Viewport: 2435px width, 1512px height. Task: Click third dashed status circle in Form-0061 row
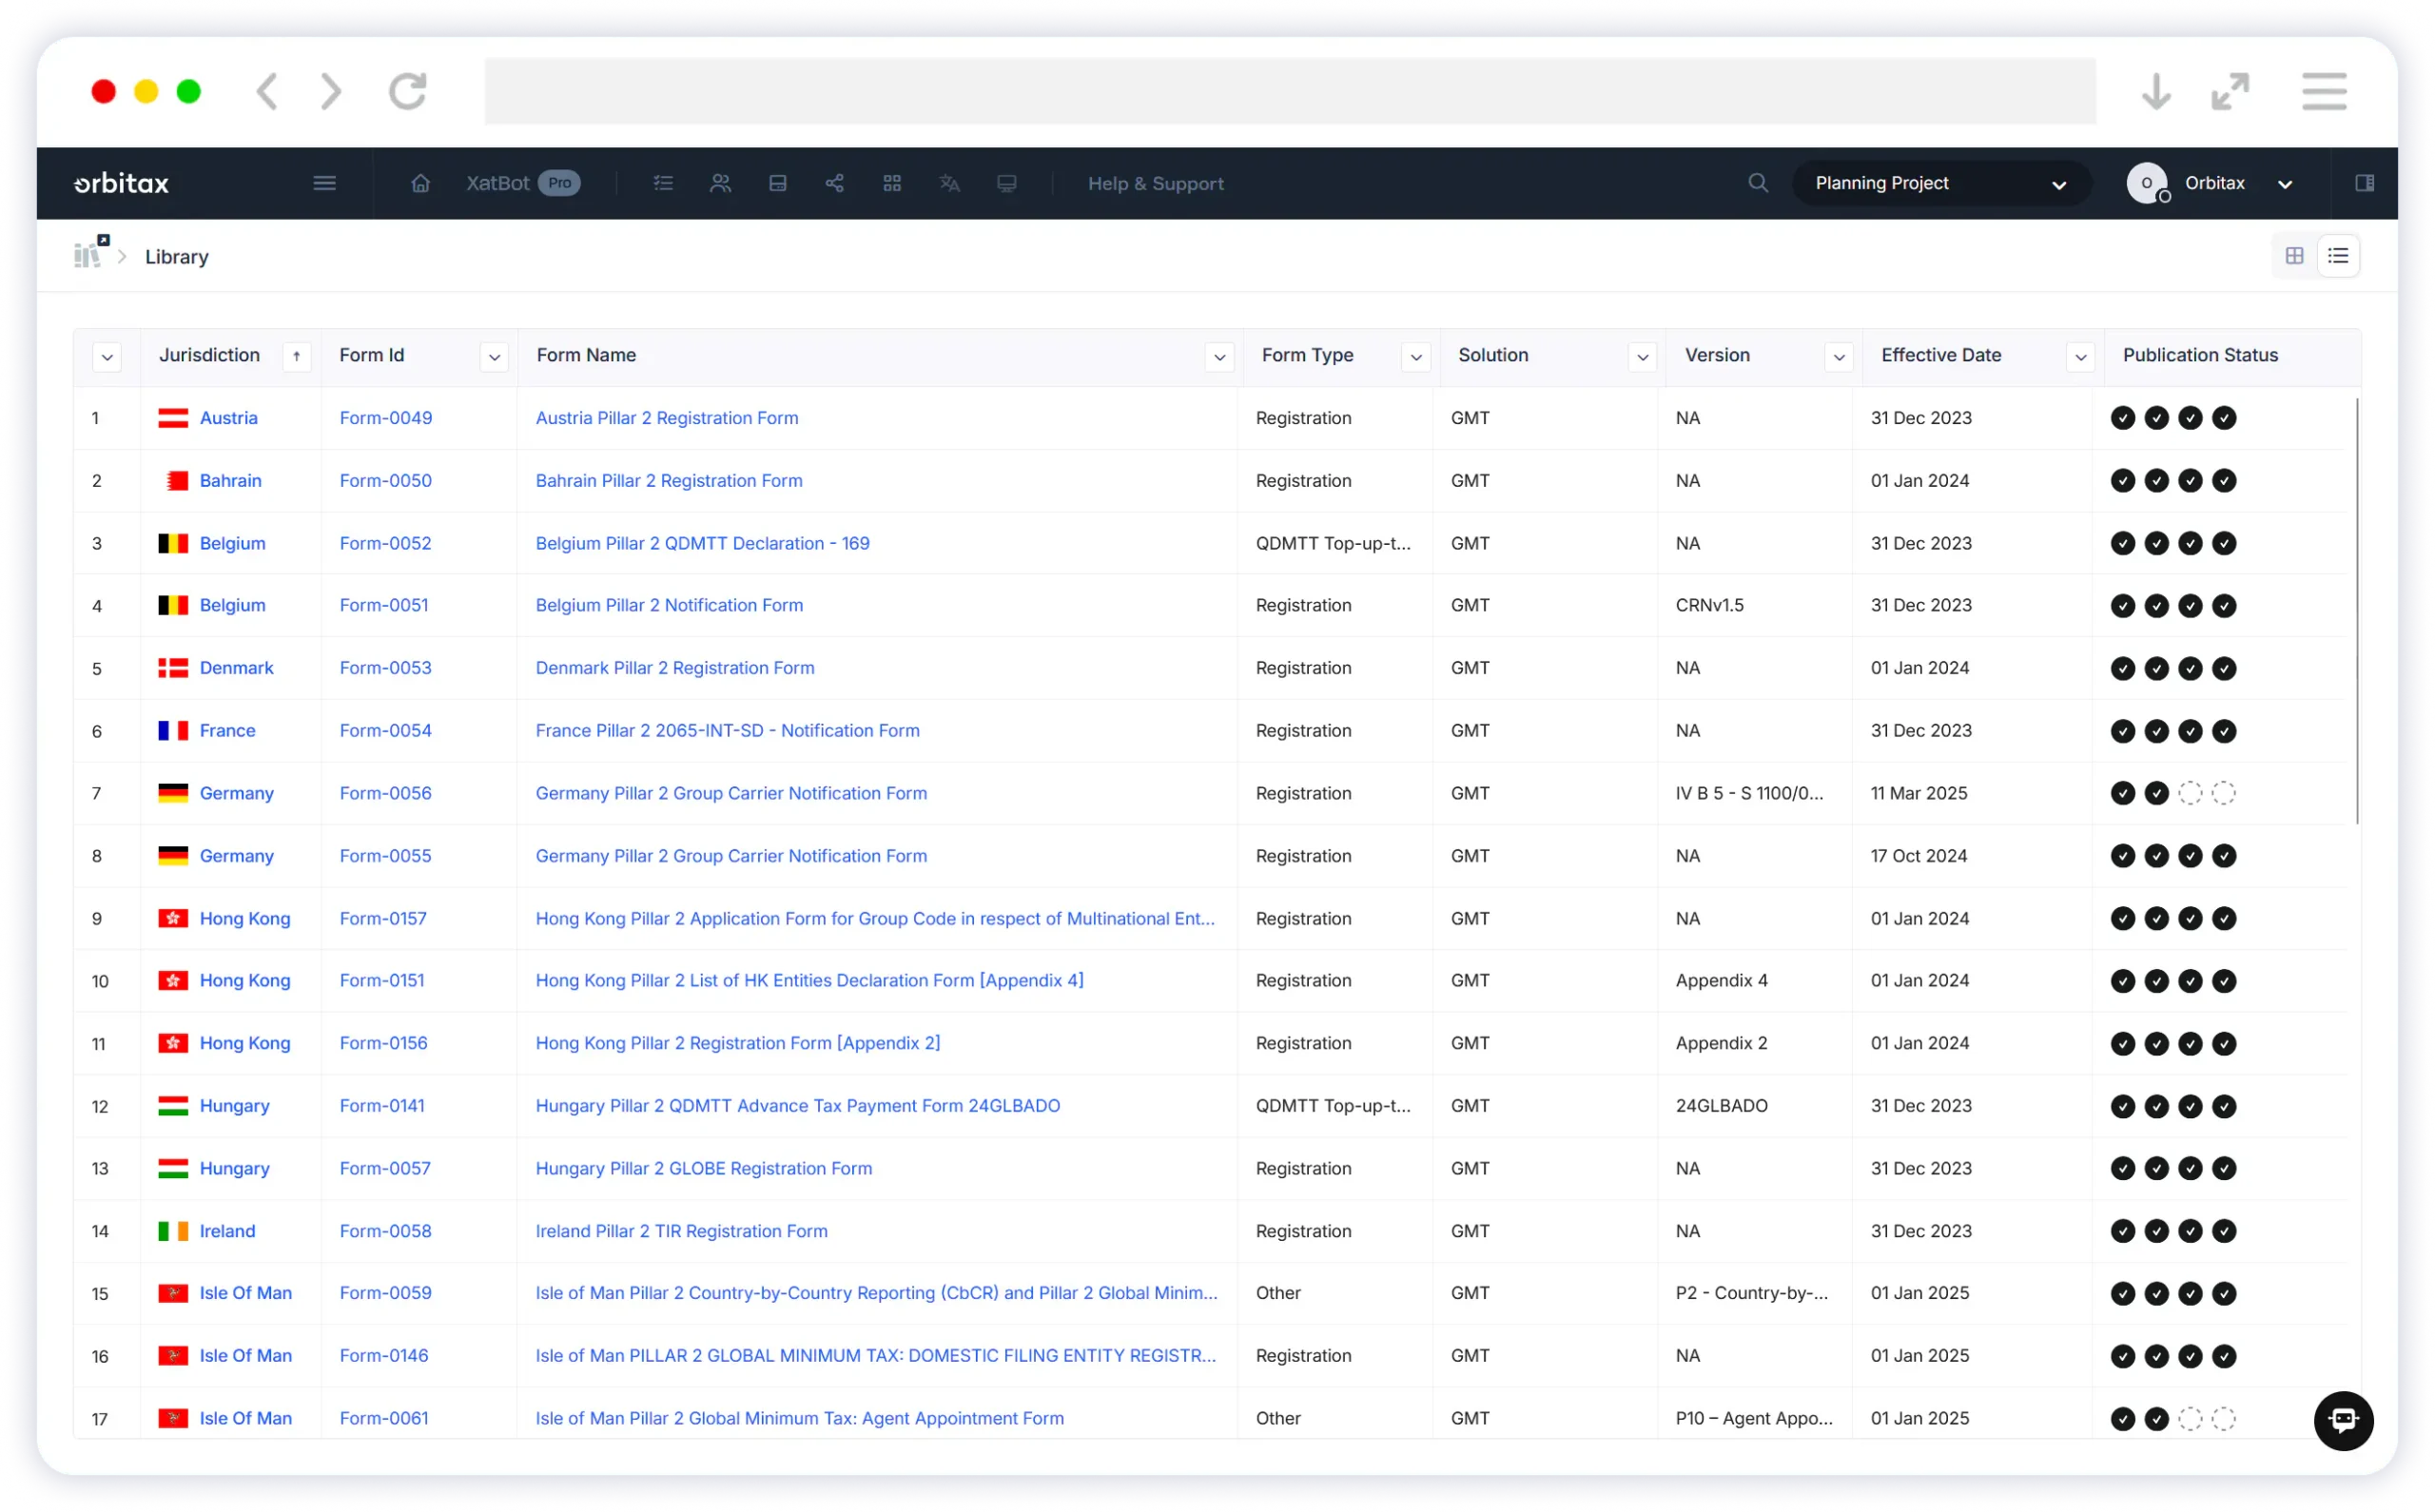click(2189, 1418)
